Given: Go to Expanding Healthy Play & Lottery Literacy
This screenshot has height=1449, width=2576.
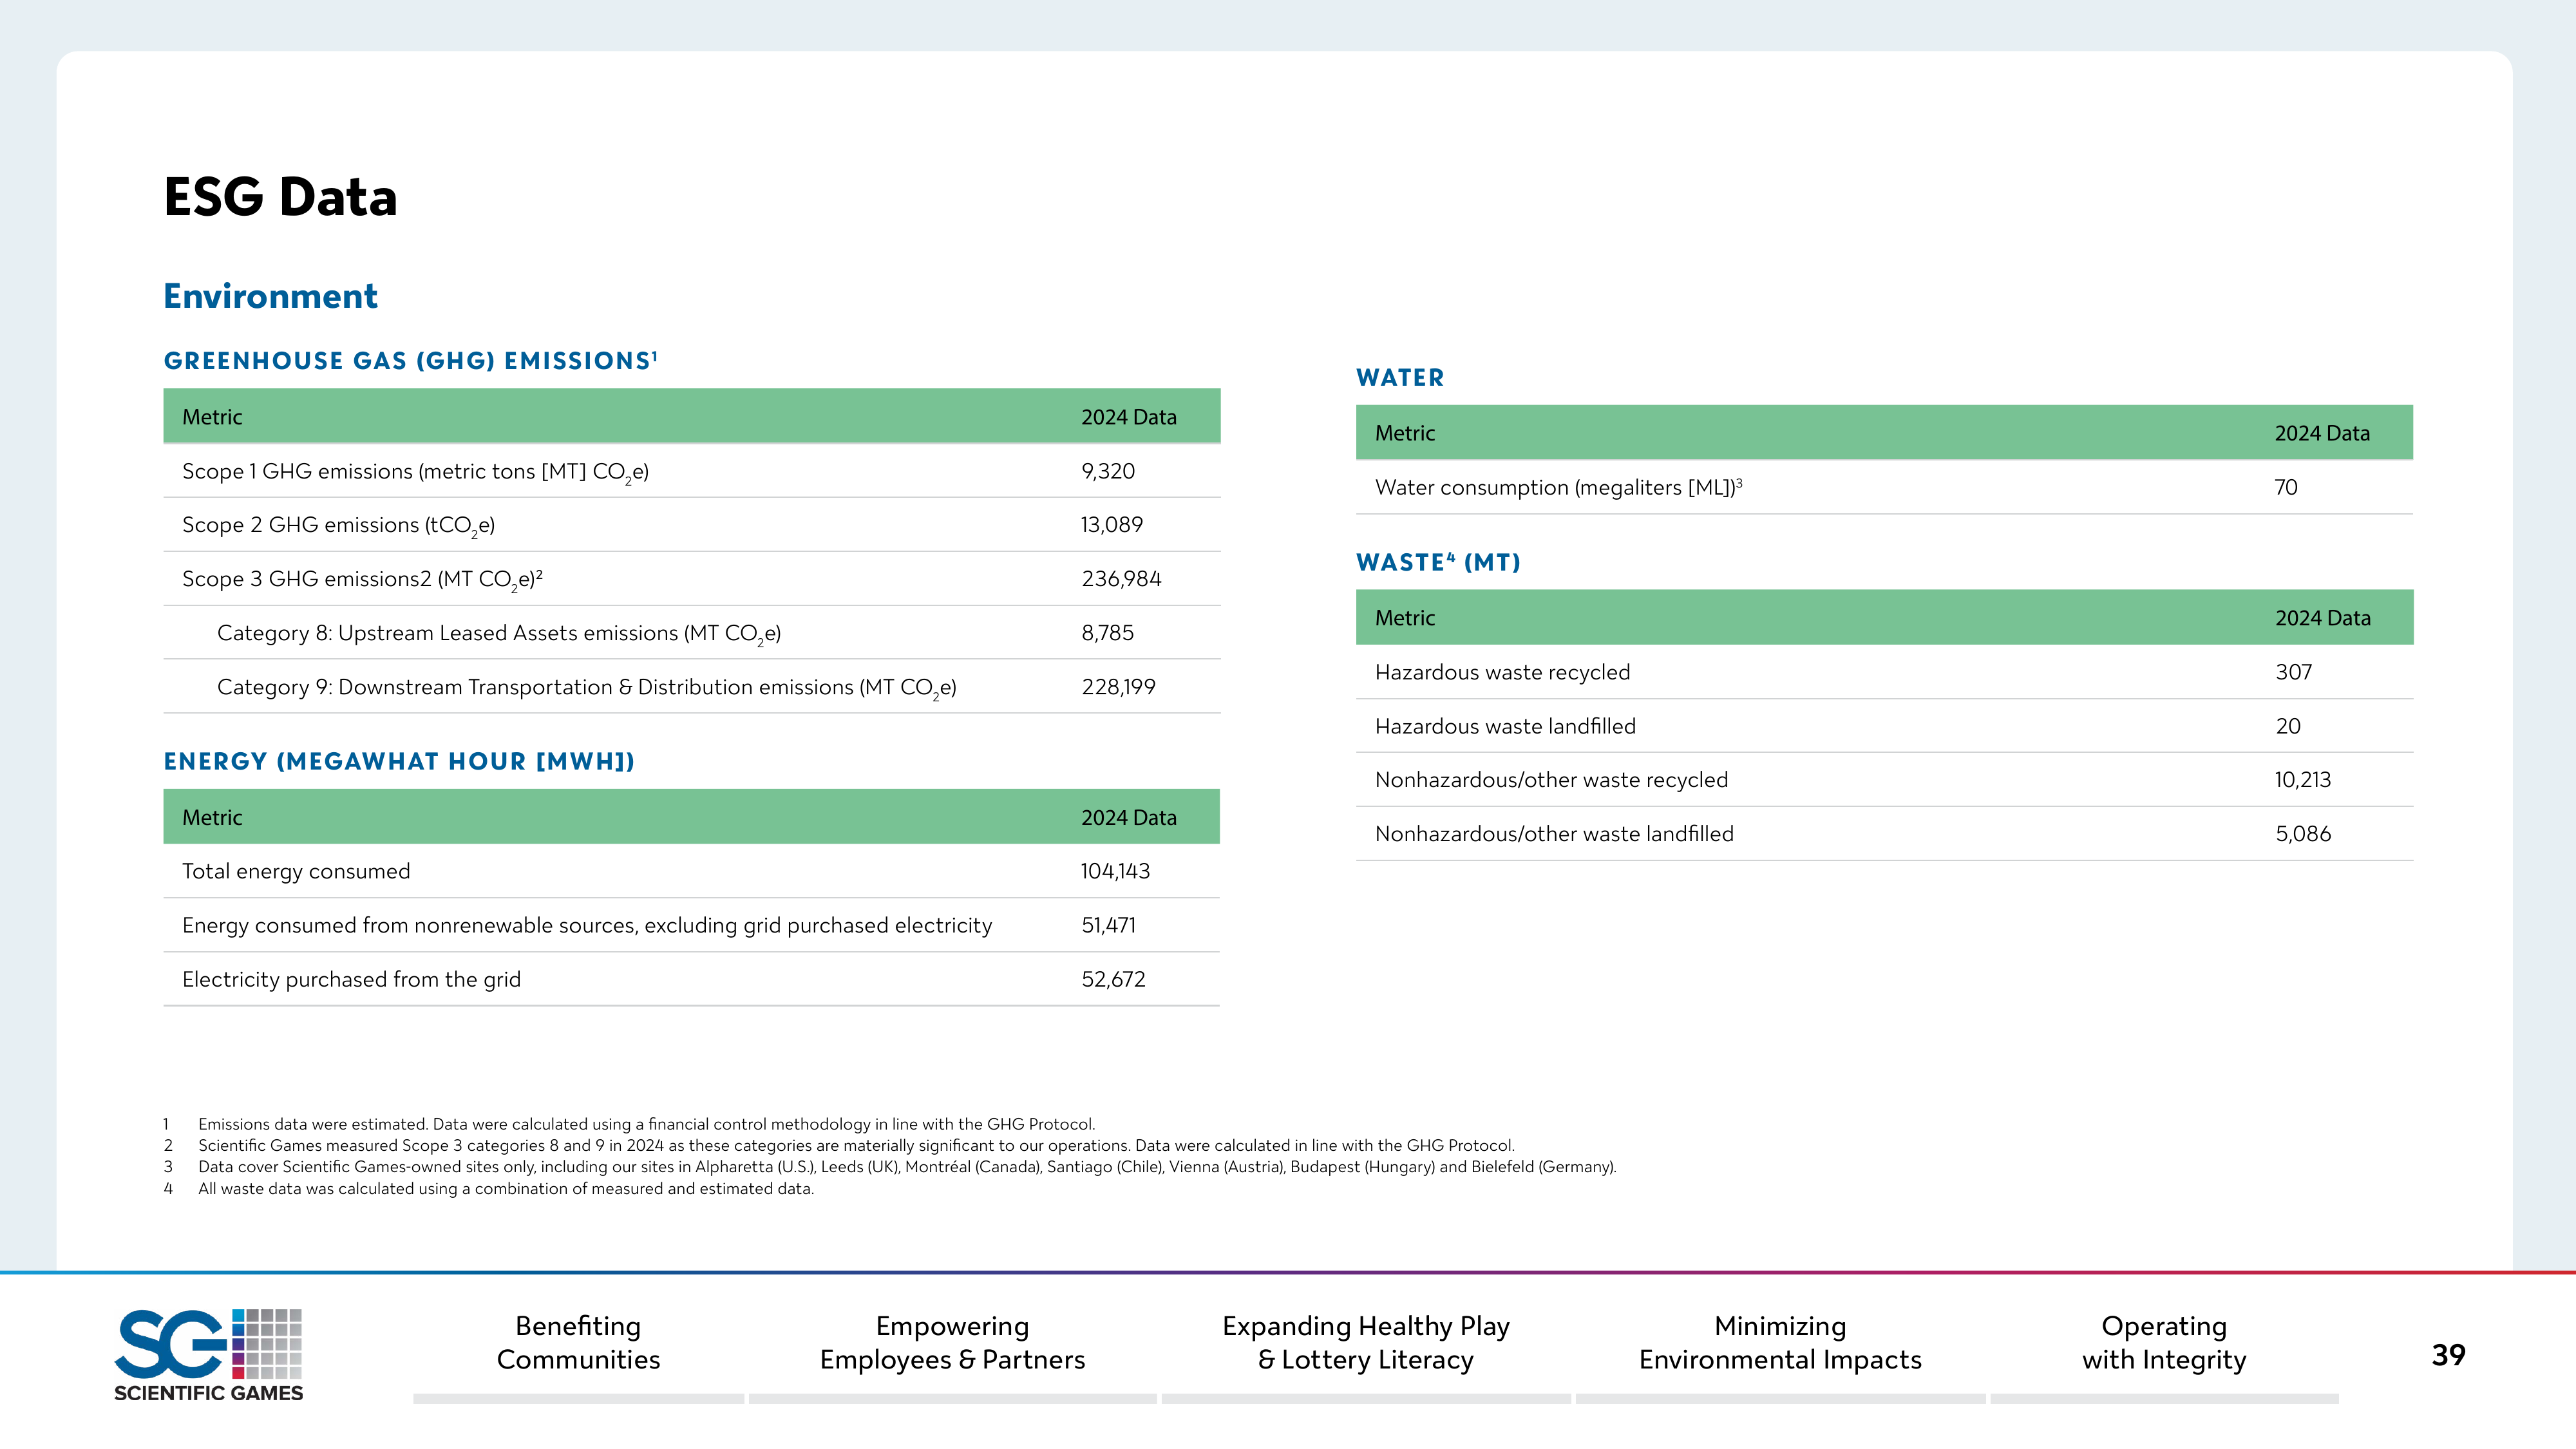Looking at the screenshot, I should coord(1365,1342).
